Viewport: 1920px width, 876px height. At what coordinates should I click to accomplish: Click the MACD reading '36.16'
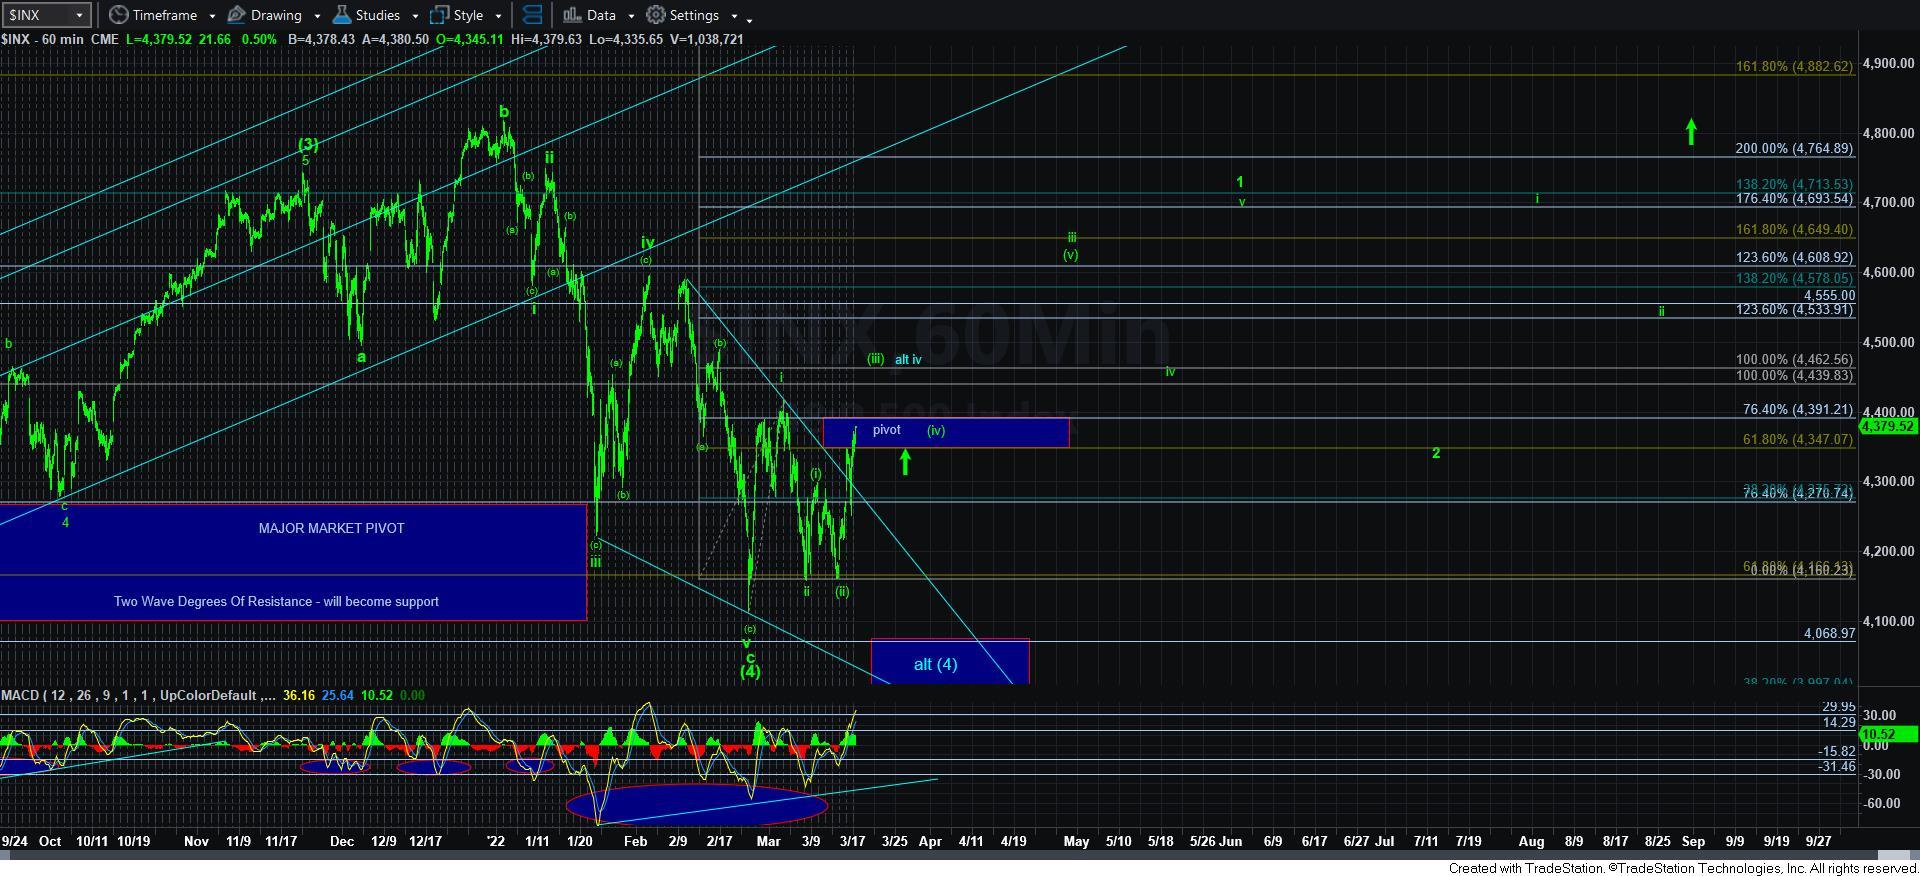pos(299,695)
